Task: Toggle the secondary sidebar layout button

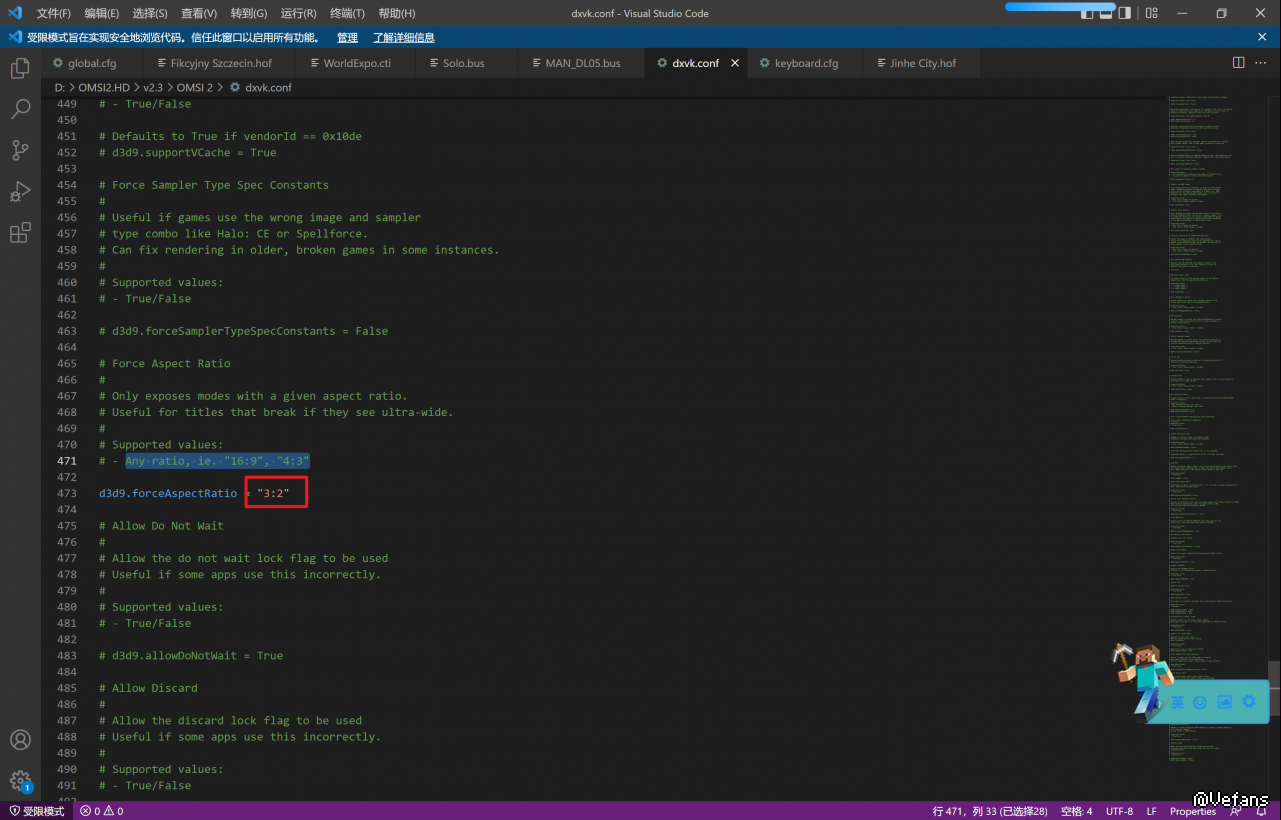Action: tap(1125, 13)
